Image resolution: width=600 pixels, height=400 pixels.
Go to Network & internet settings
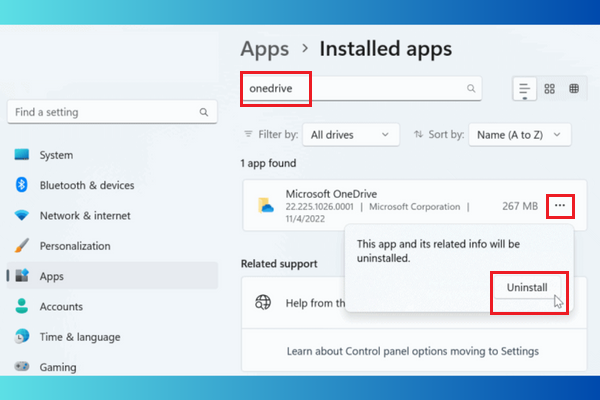(112, 215)
